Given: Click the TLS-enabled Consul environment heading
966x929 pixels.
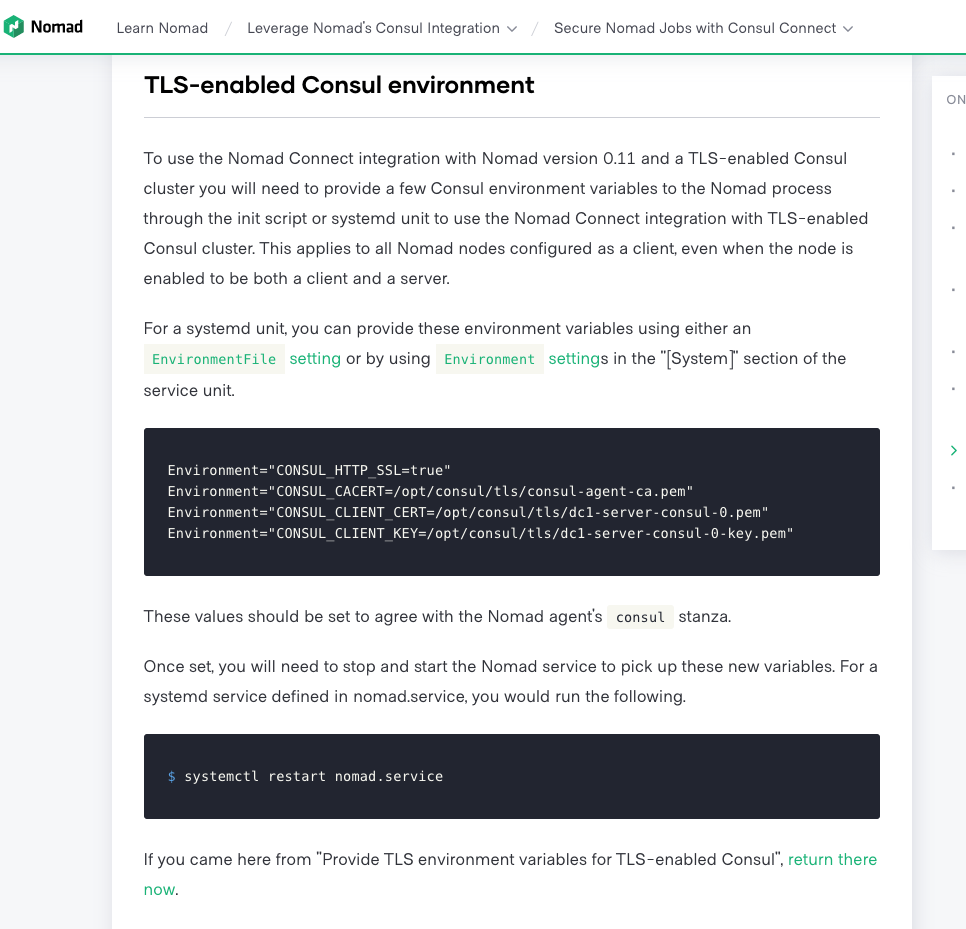Looking at the screenshot, I should [x=339, y=85].
